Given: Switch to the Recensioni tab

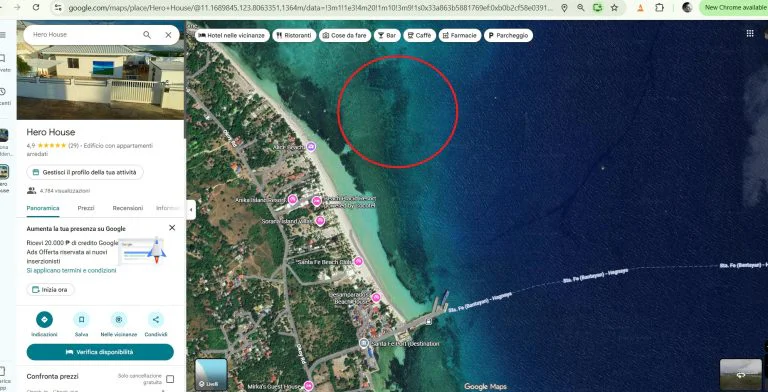Looking at the screenshot, I should click(x=128, y=208).
